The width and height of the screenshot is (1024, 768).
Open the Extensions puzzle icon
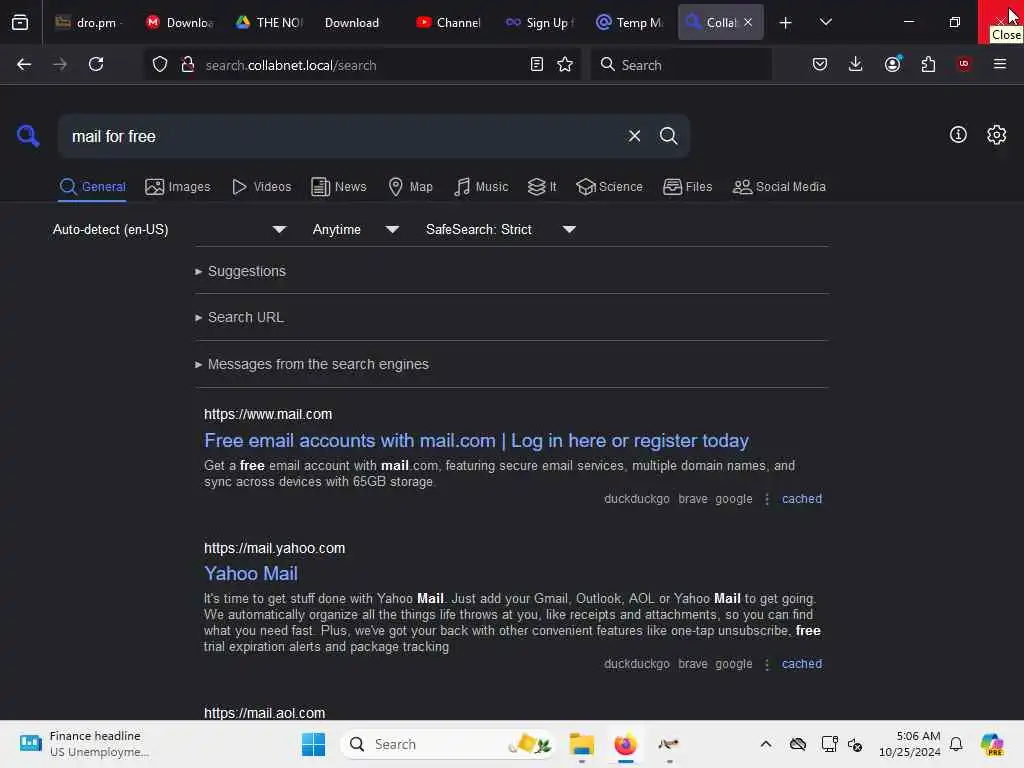tap(928, 64)
